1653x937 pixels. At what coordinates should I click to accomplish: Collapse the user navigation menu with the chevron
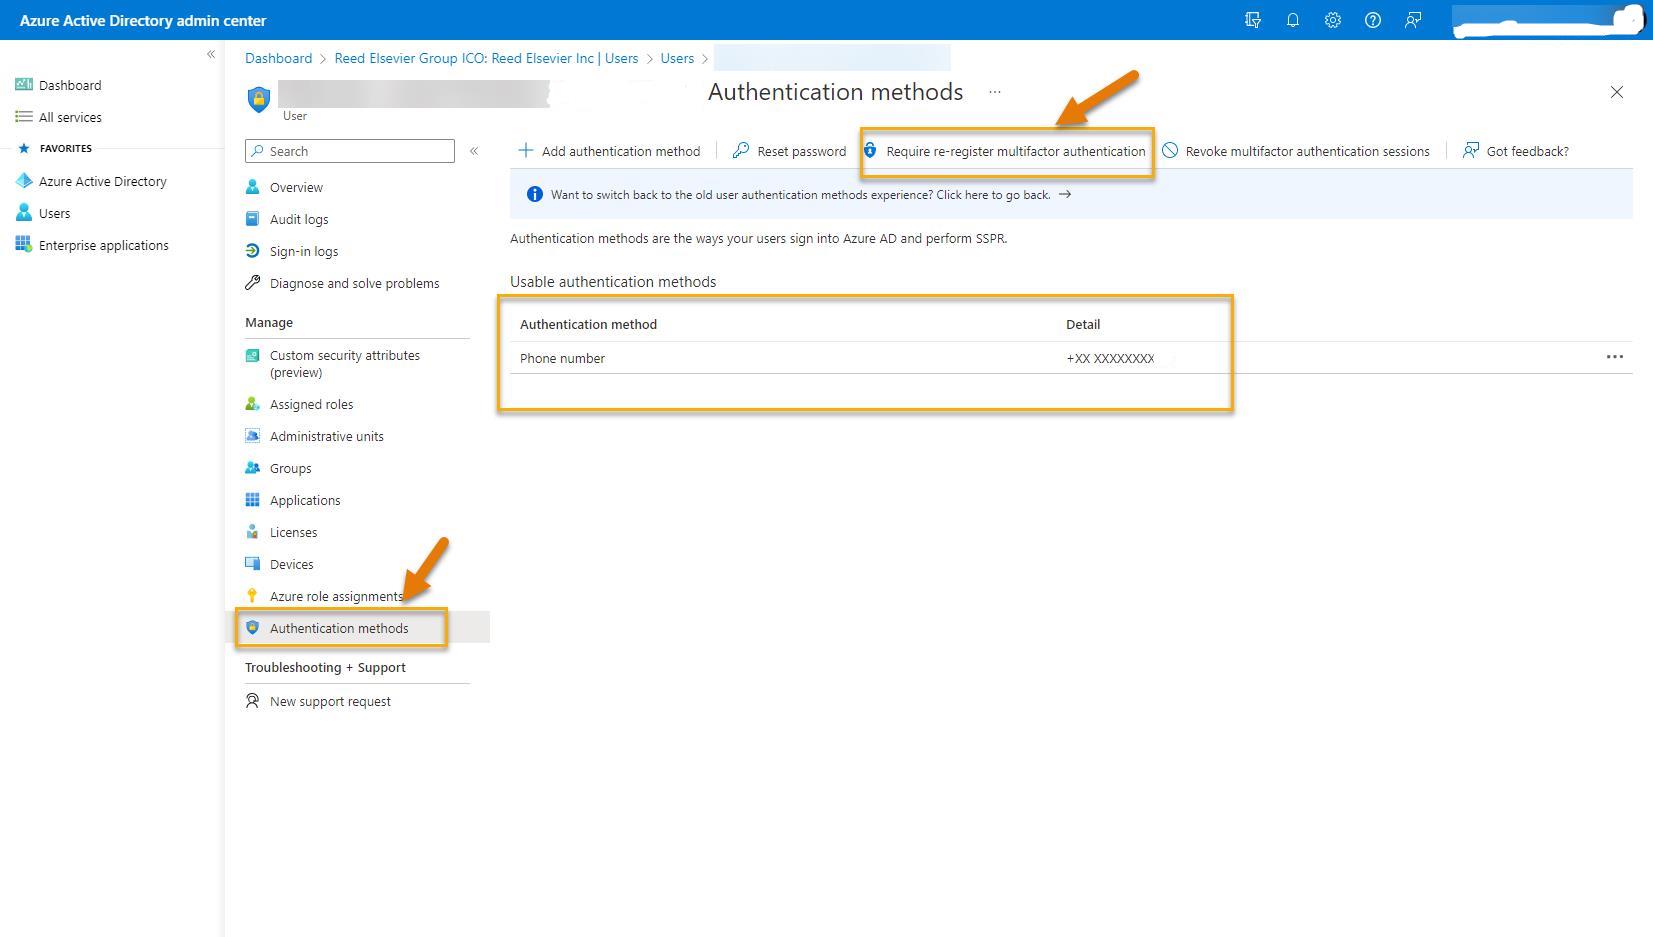(x=474, y=151)
